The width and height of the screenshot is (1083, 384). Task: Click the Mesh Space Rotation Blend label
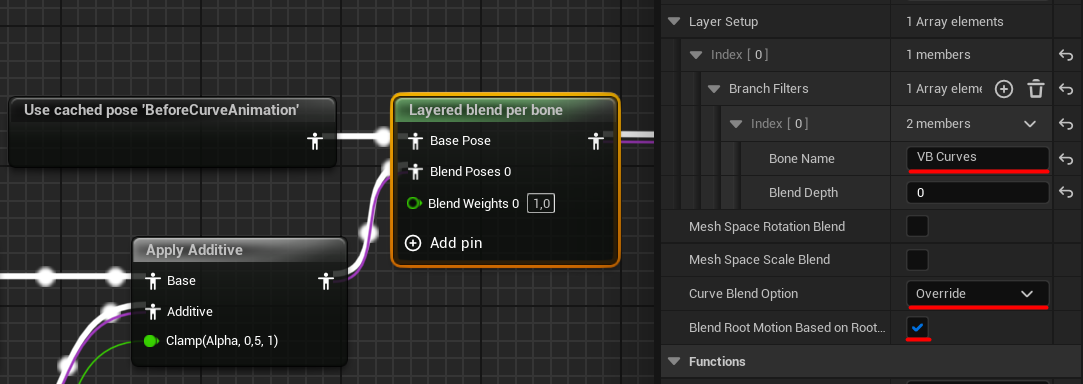(767, 226)
